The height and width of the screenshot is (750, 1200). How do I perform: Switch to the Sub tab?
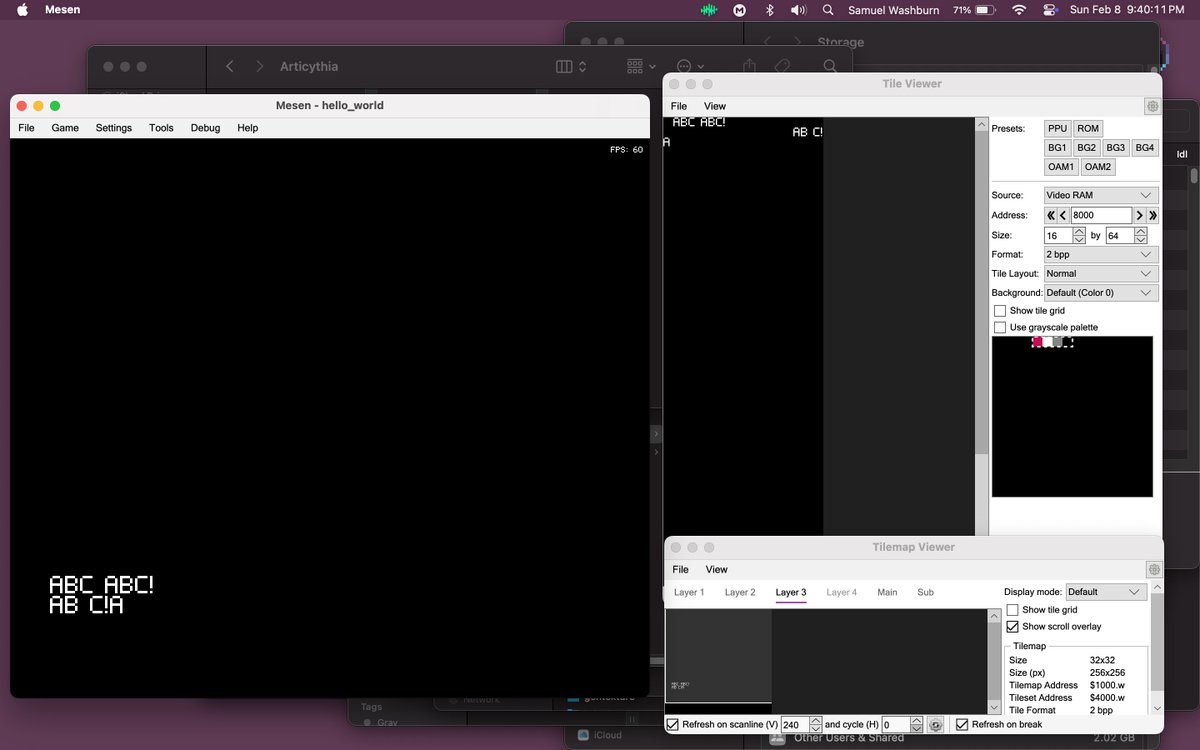(x=925, y=592)
